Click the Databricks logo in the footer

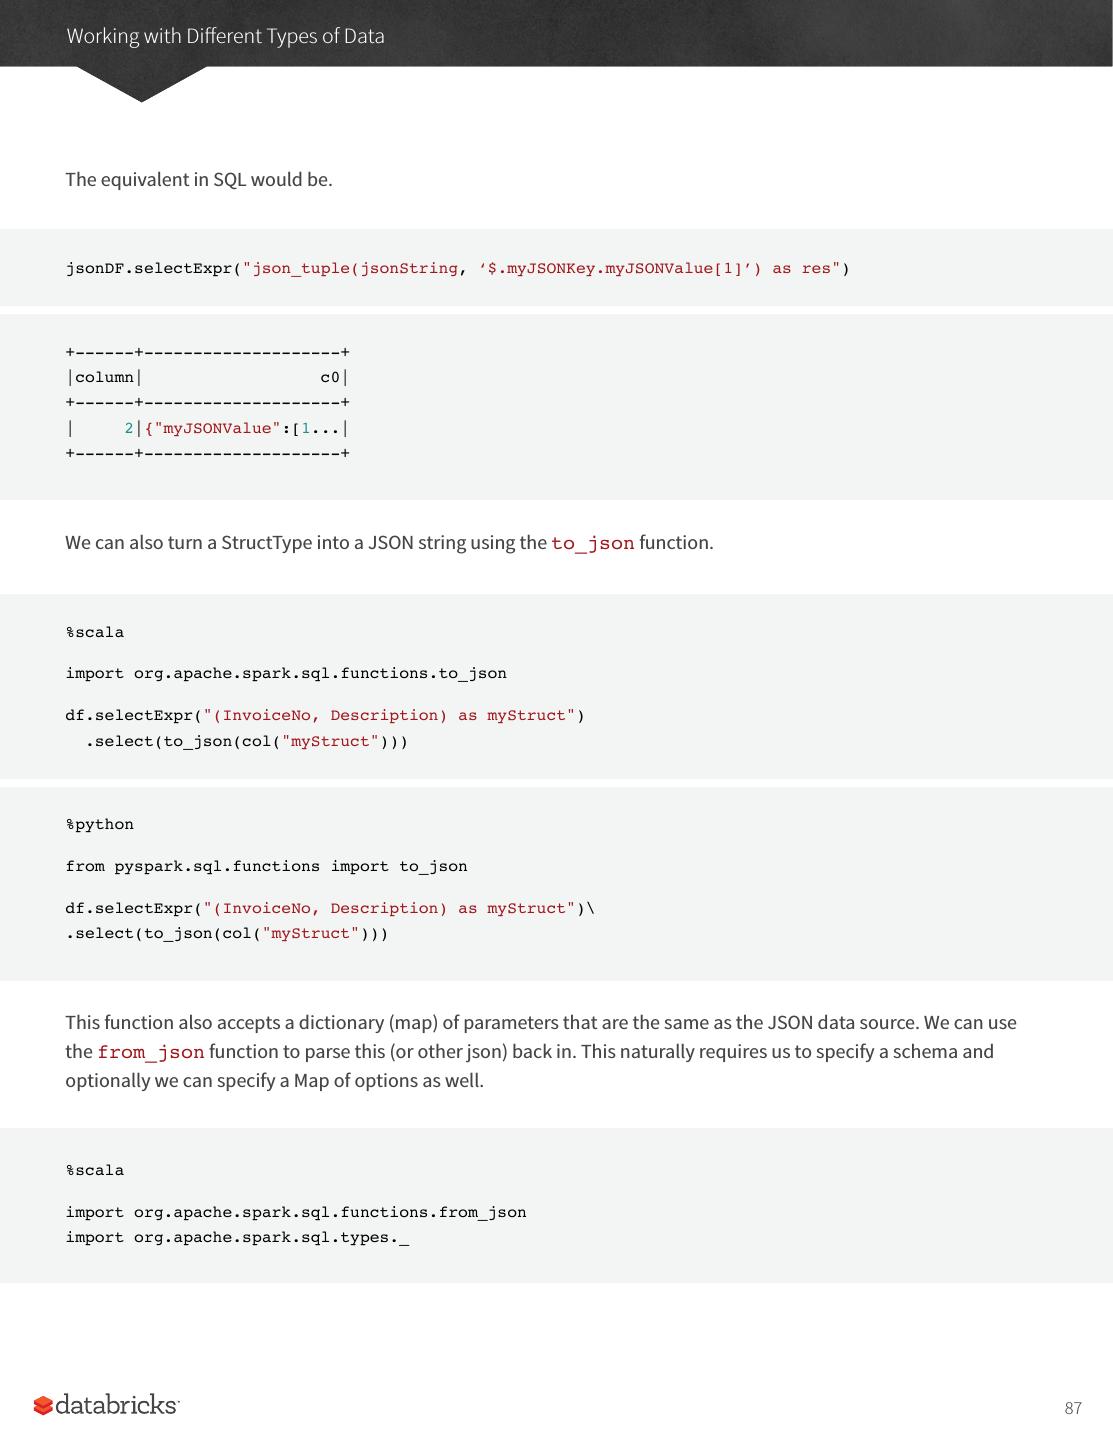106,1405
